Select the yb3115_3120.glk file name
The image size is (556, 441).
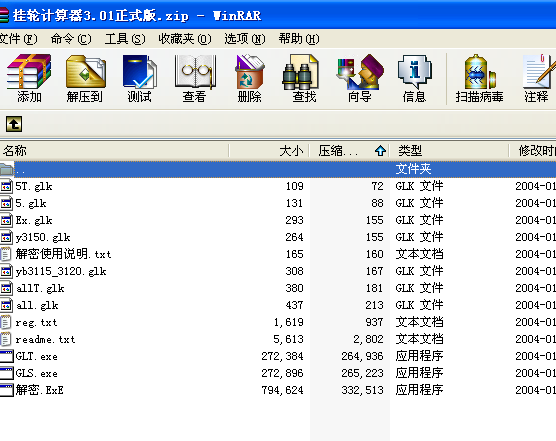[x=61, y=272]
